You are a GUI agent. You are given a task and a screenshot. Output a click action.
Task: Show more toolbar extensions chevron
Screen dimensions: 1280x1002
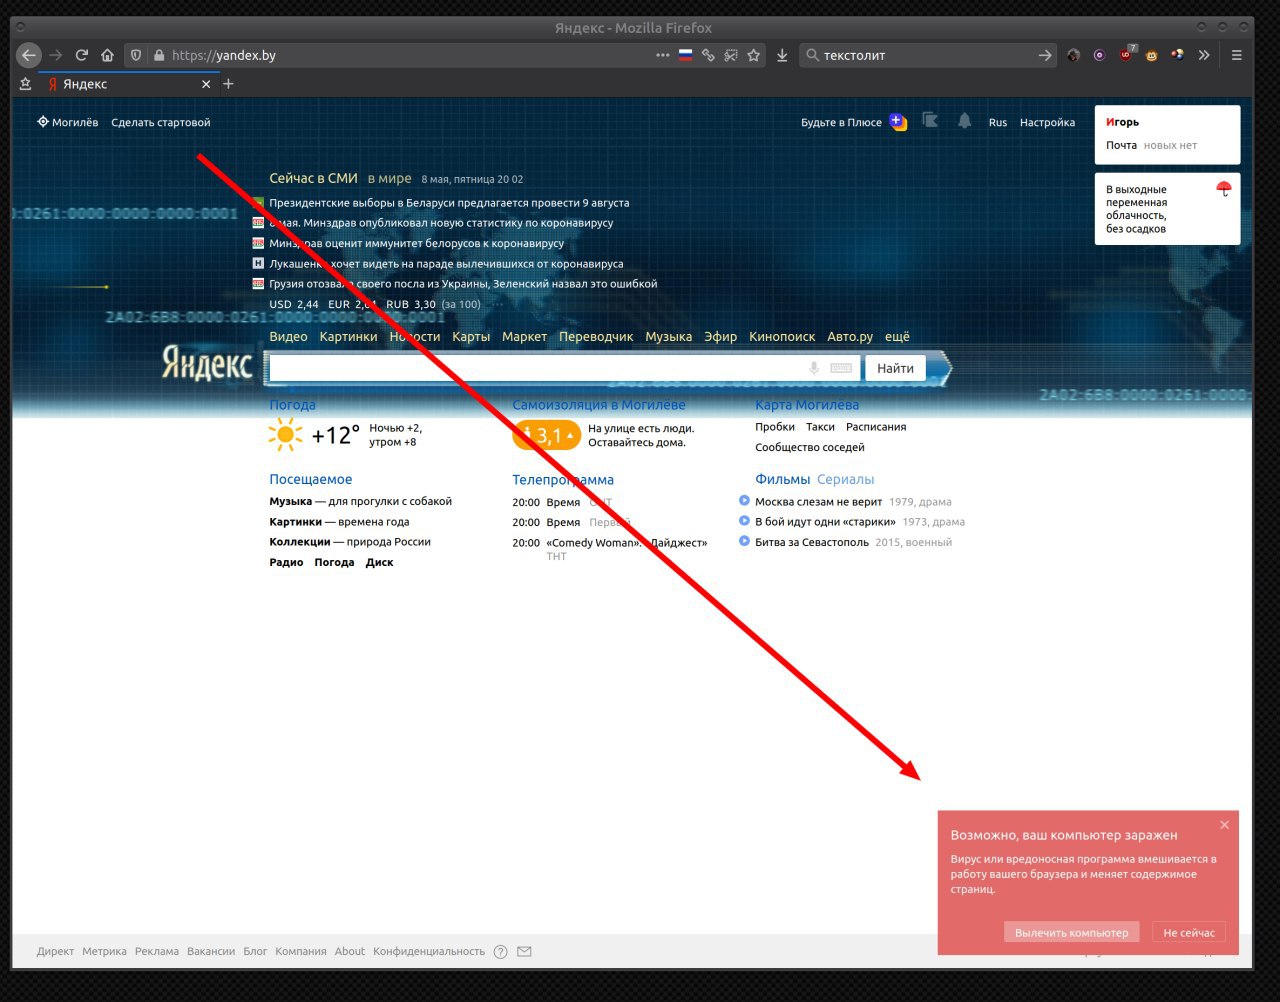coord(1204,55)
